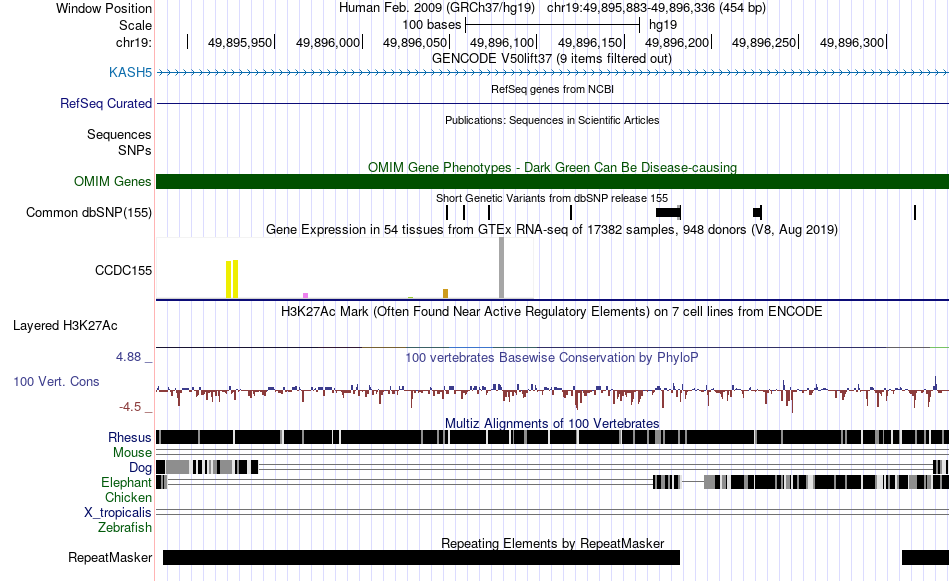Click the Sequences SNPs track label
The width and height of the screenshot is (950, 581).
119,142
